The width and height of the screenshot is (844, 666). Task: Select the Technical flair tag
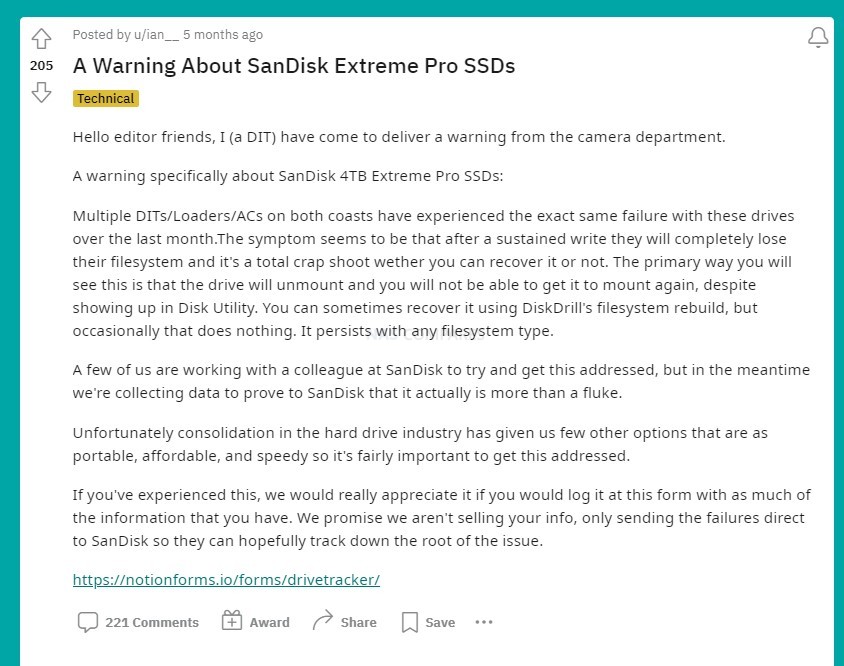pyautogui.click(x=106, y=99)
